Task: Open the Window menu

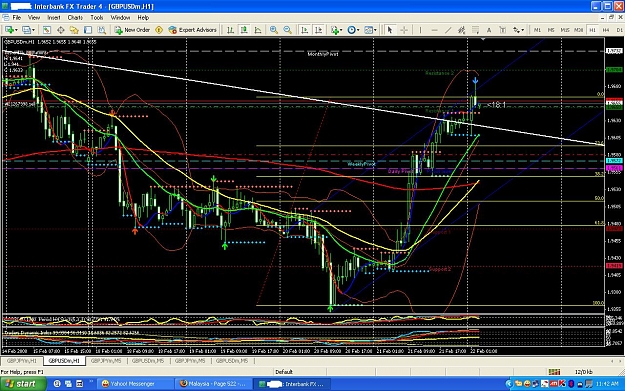Action: point(120,18)
